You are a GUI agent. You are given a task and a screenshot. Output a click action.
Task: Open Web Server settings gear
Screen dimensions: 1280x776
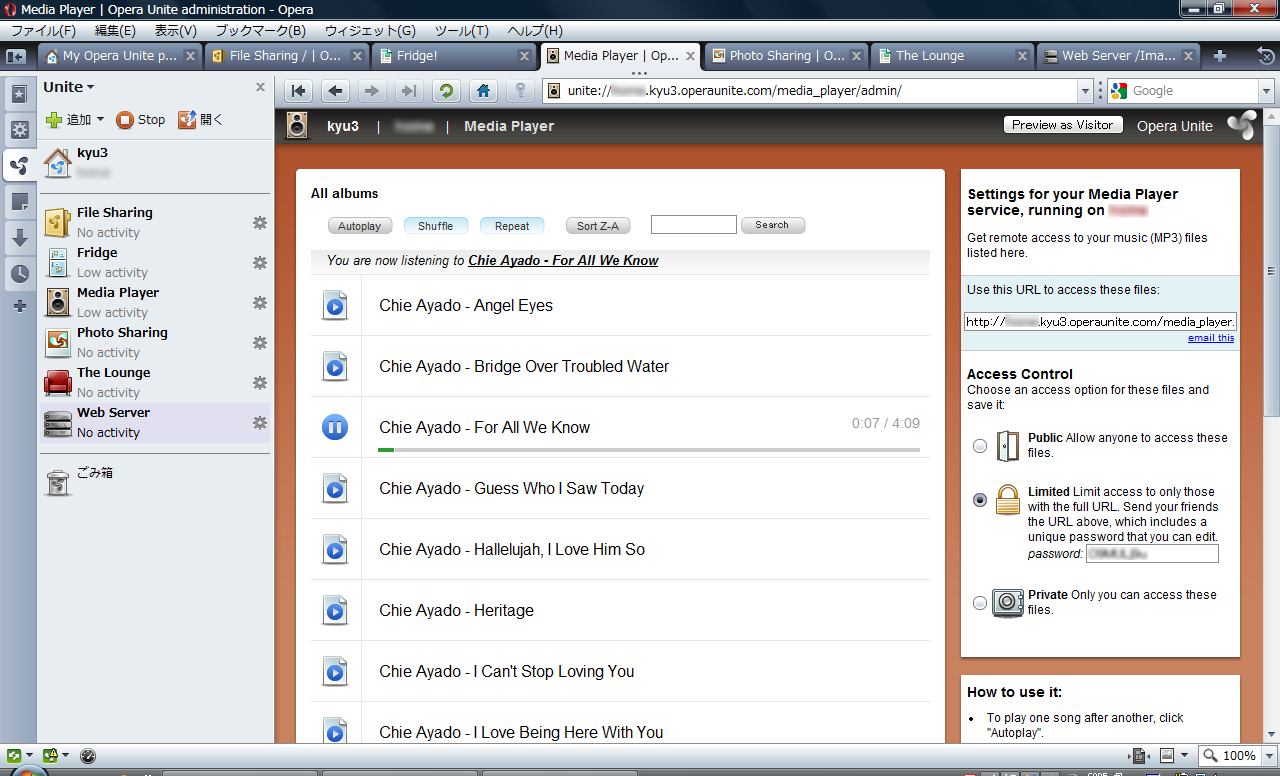tap(260, 422)
